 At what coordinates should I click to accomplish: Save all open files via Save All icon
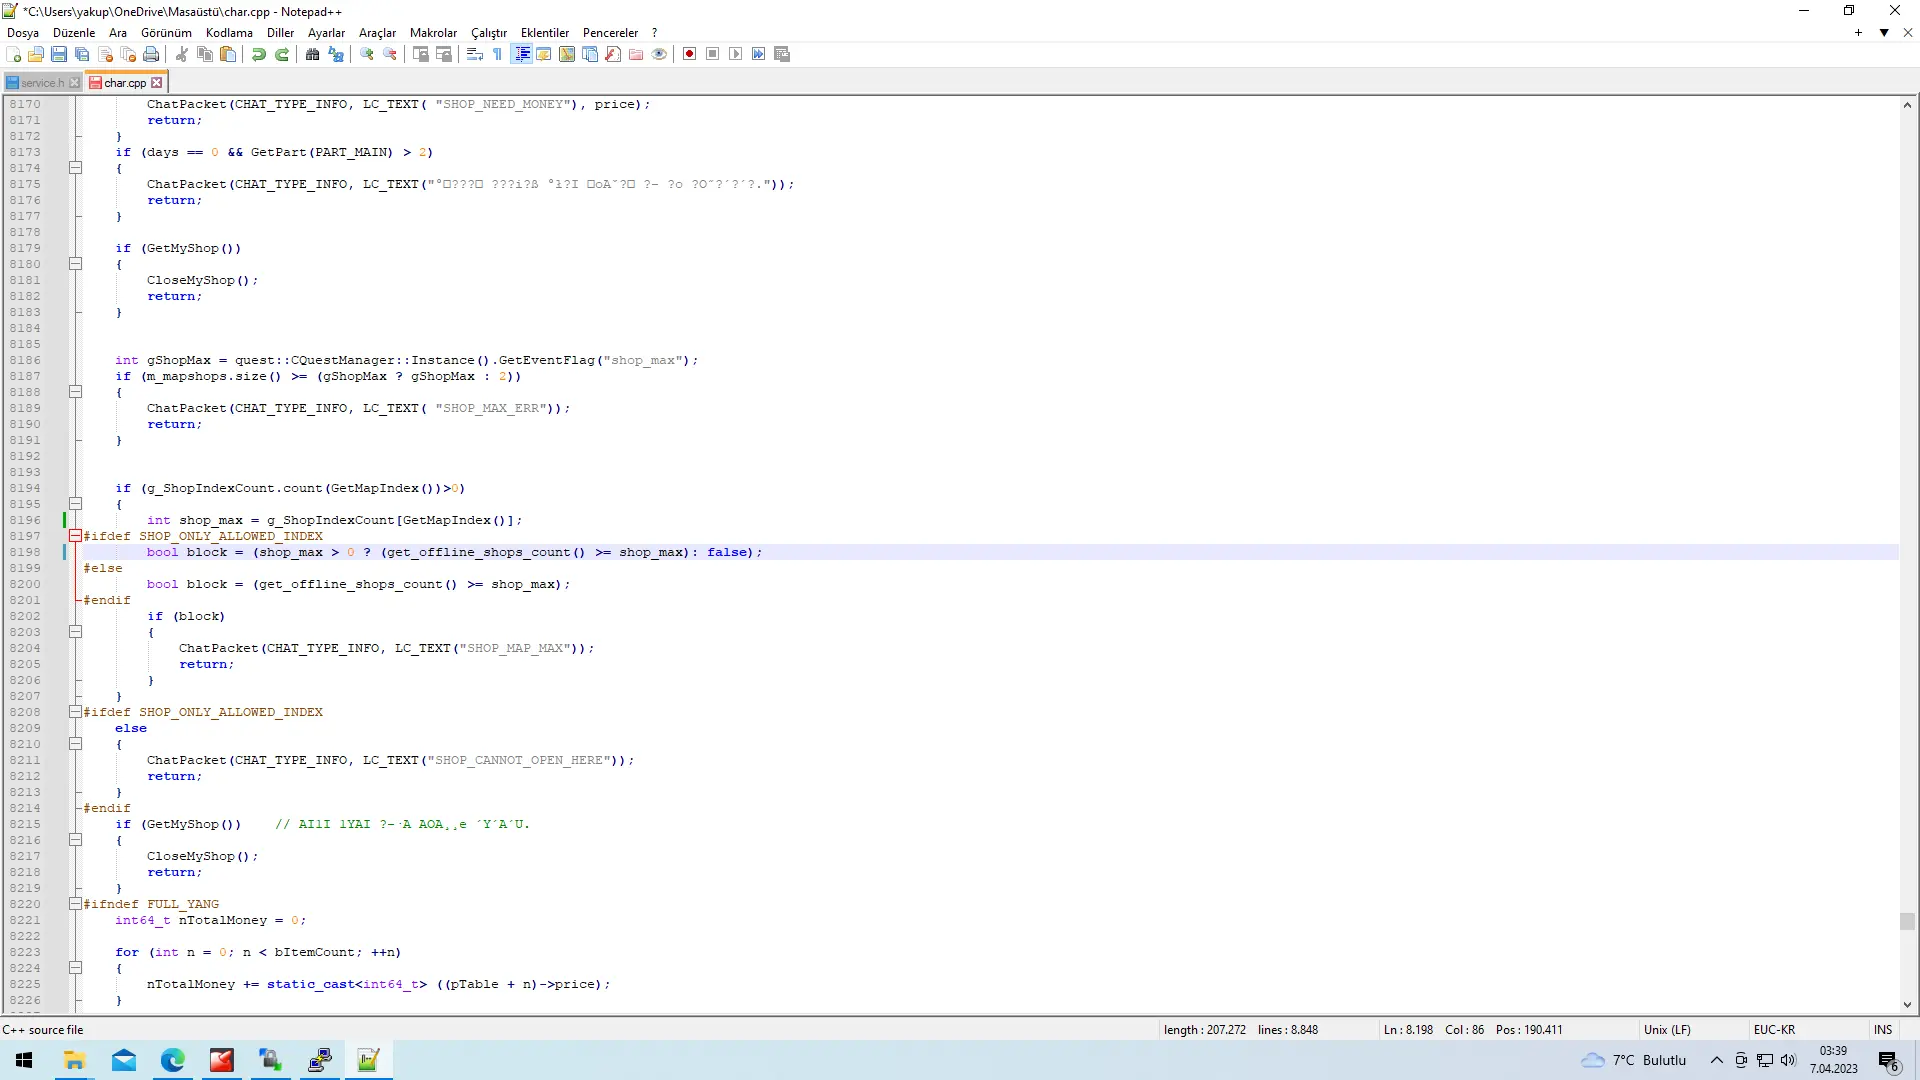tap(81, 54)
